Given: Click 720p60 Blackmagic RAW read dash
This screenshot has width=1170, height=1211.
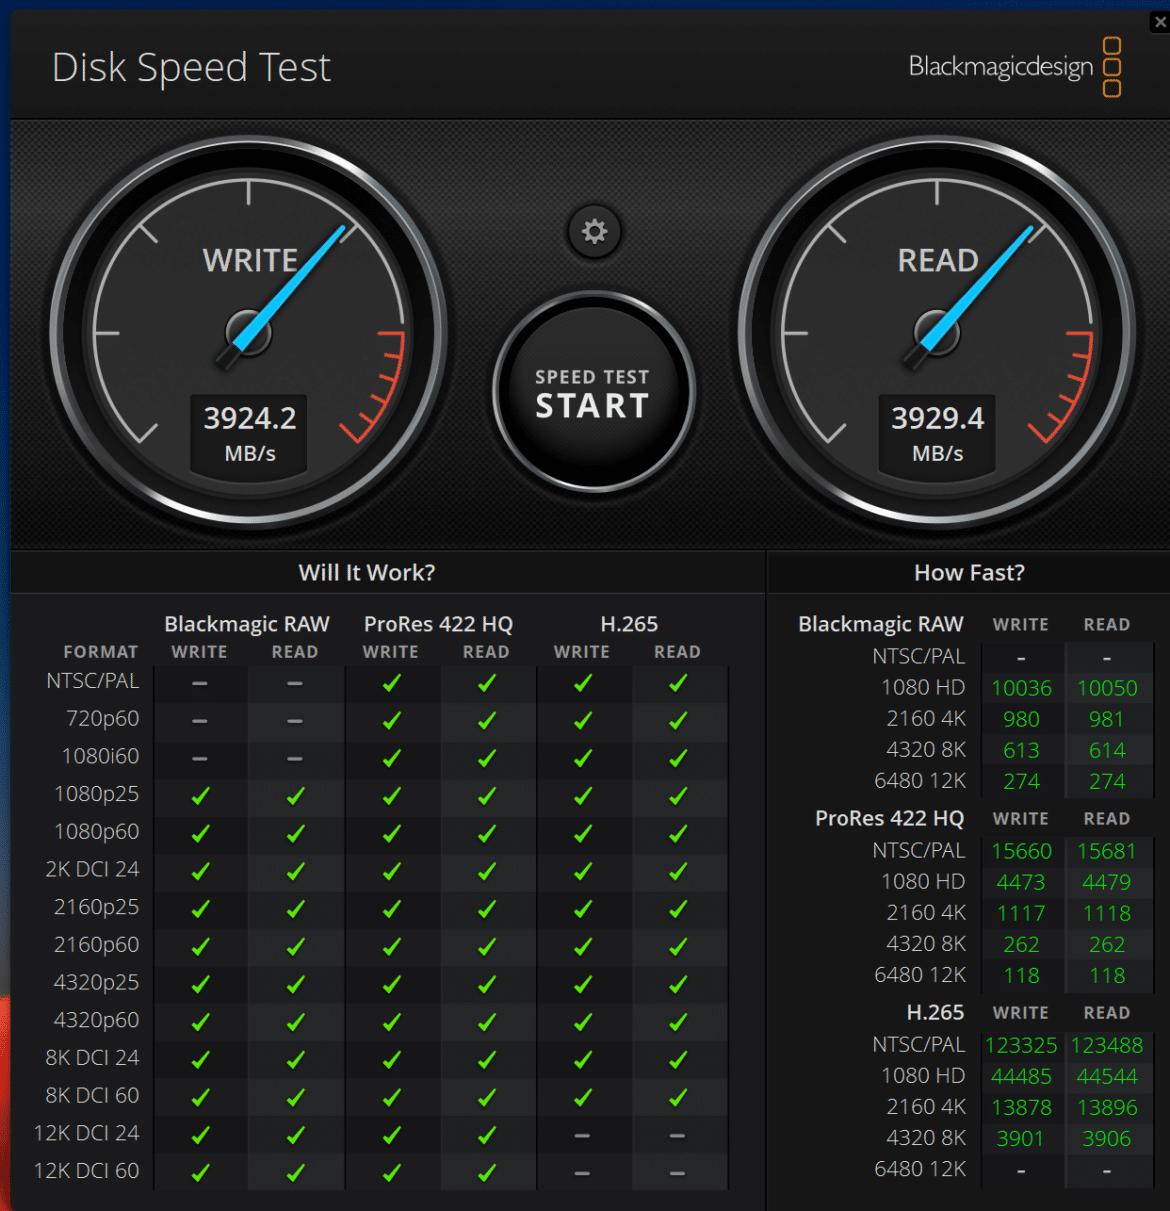Looking at the screenshot, I should [295, 720].
